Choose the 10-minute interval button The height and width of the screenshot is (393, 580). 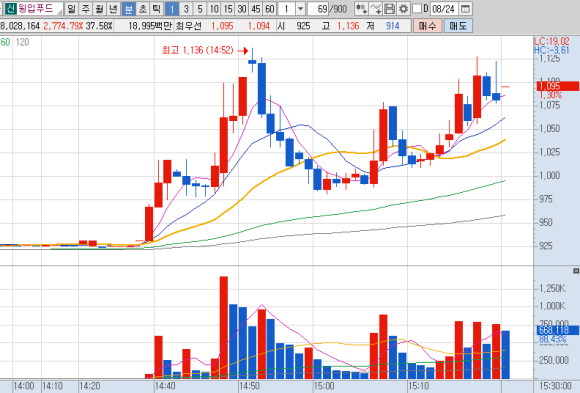(x=214, y=9)
